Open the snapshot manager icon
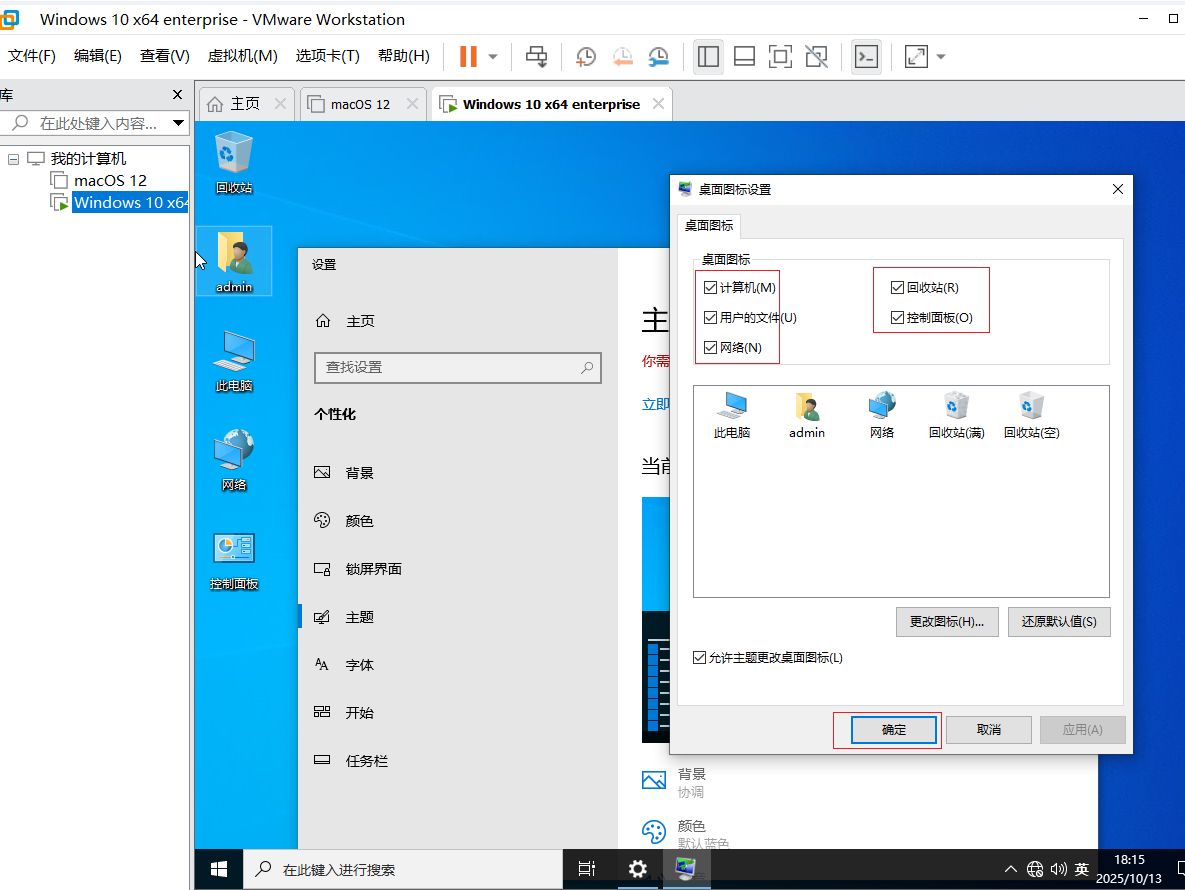This screenshot has height=890, width=1185. [x=658, y=57]
